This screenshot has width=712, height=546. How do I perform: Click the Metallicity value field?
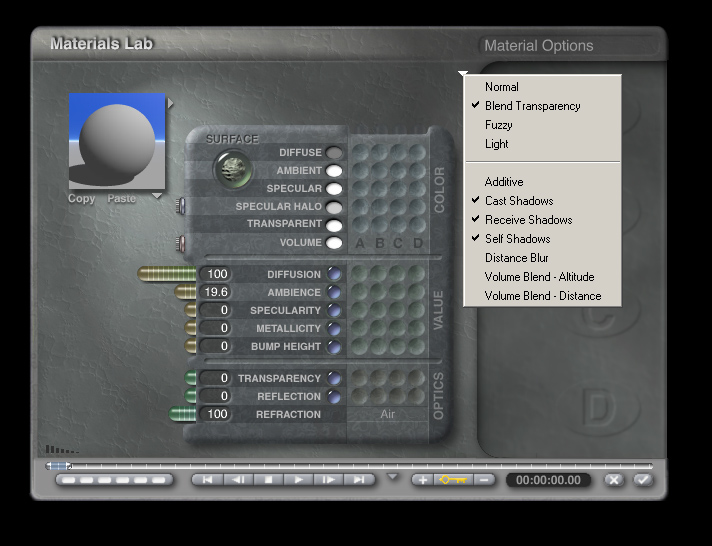coord(216,328)
